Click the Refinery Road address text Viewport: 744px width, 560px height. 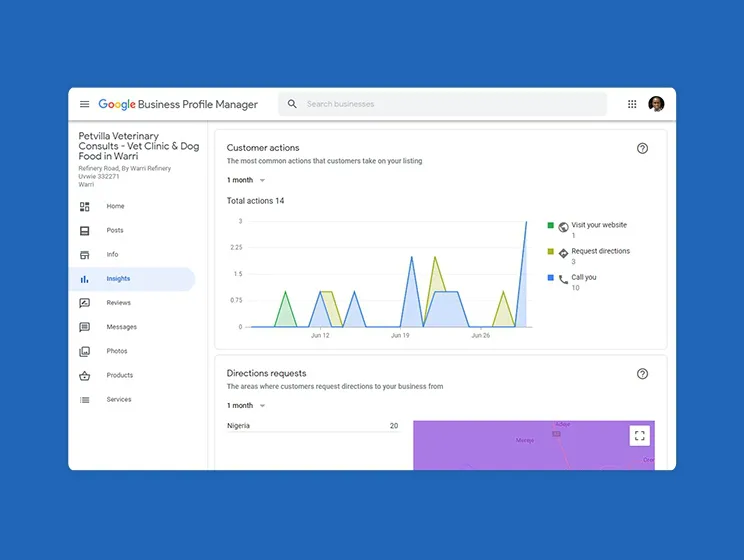tap(124, 176)
